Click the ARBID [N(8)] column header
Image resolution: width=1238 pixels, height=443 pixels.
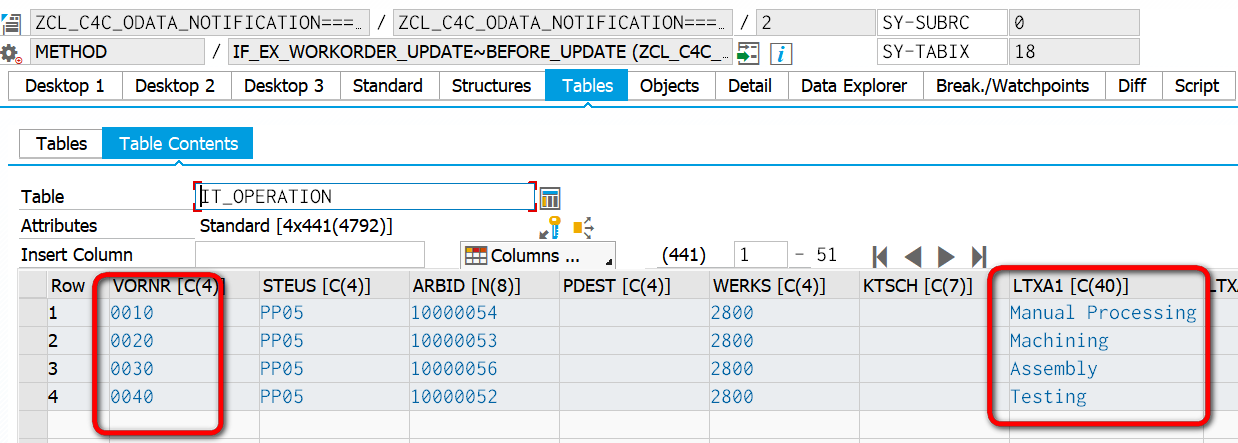pos(484,286)
